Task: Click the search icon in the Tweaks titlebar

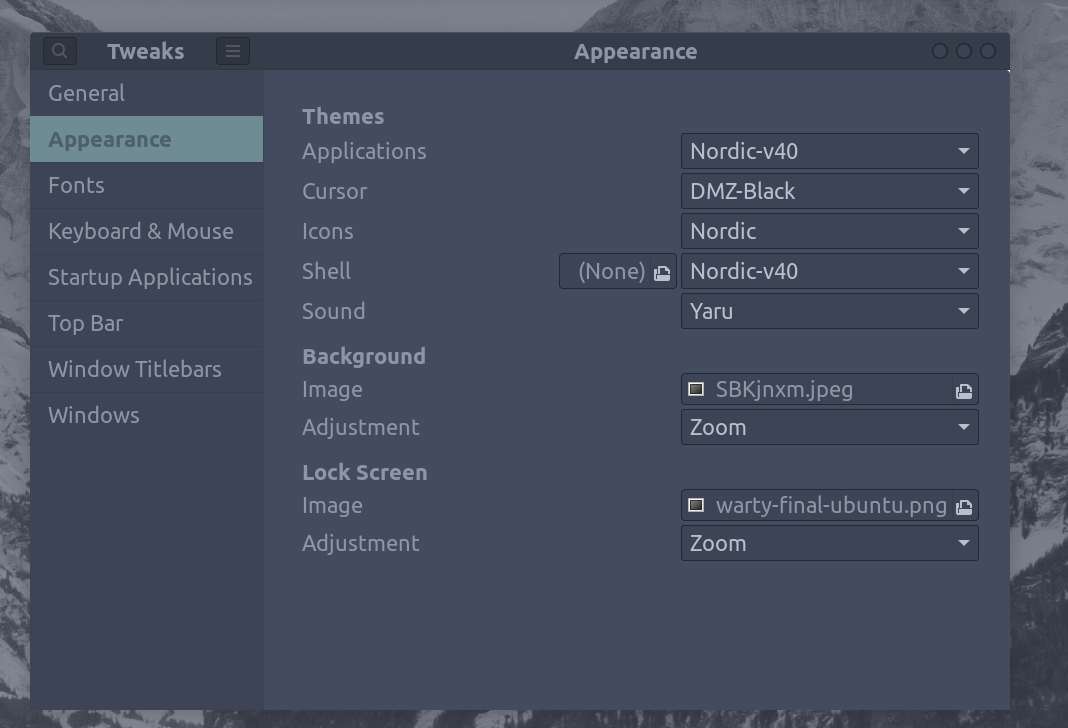Action: [x=58, y=50]
